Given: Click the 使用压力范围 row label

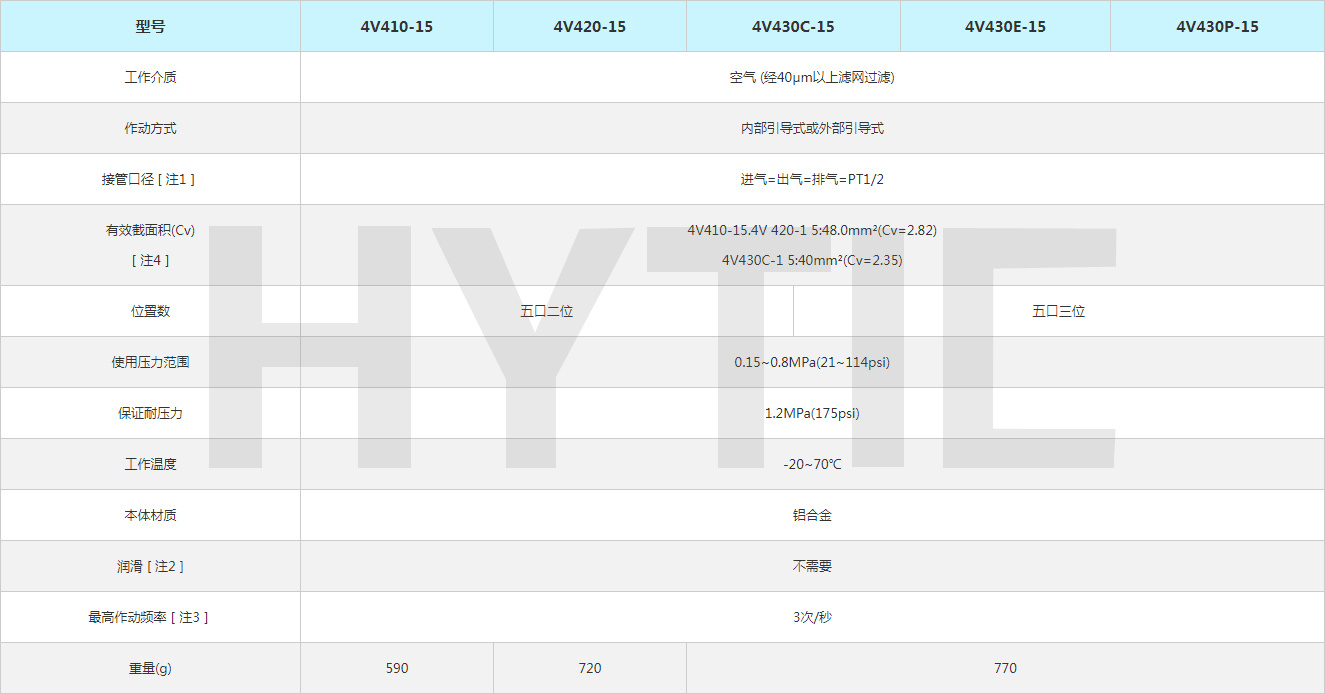Looking at the screenshot, I should [x=150, y=362].
